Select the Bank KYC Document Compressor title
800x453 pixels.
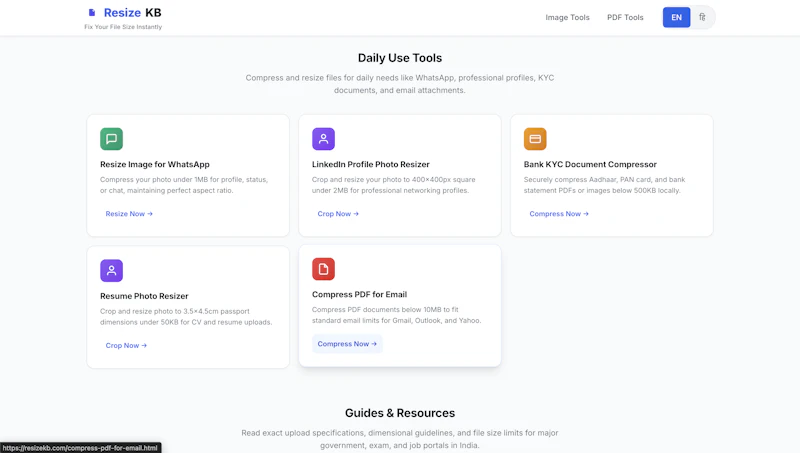[x=590, y=164]
